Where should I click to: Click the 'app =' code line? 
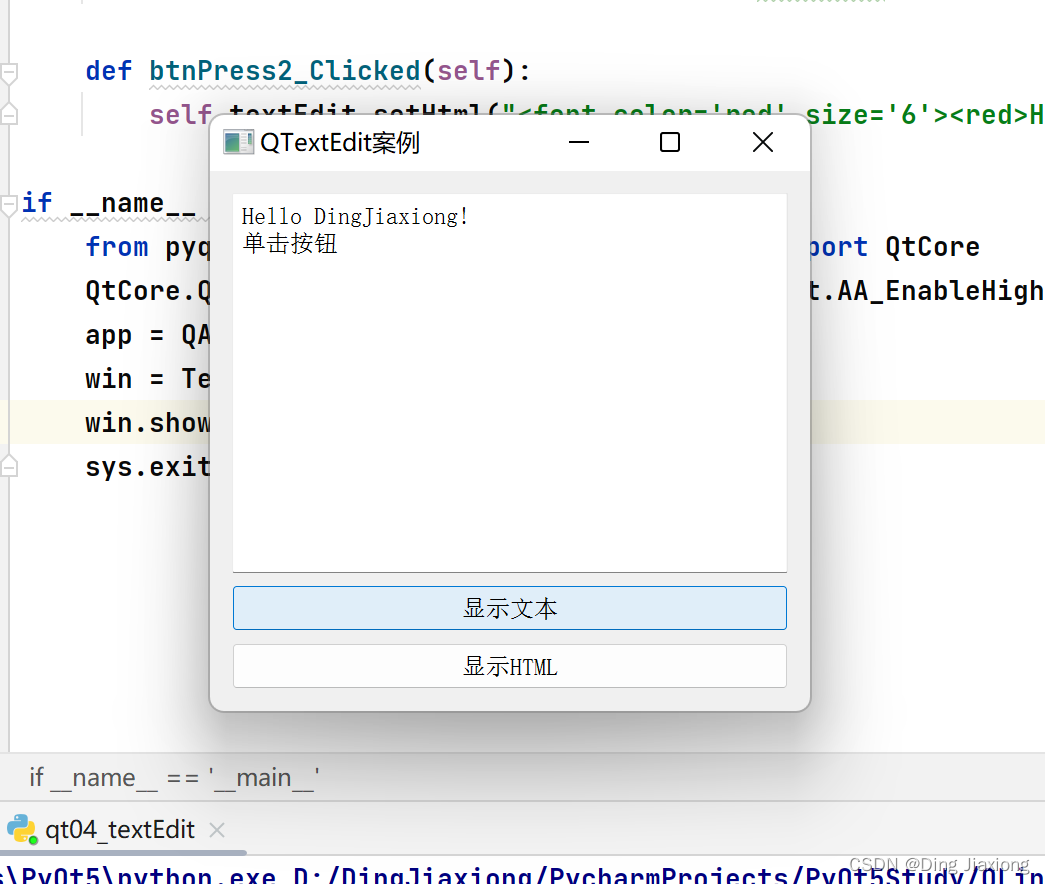click(x=148, y=335)
